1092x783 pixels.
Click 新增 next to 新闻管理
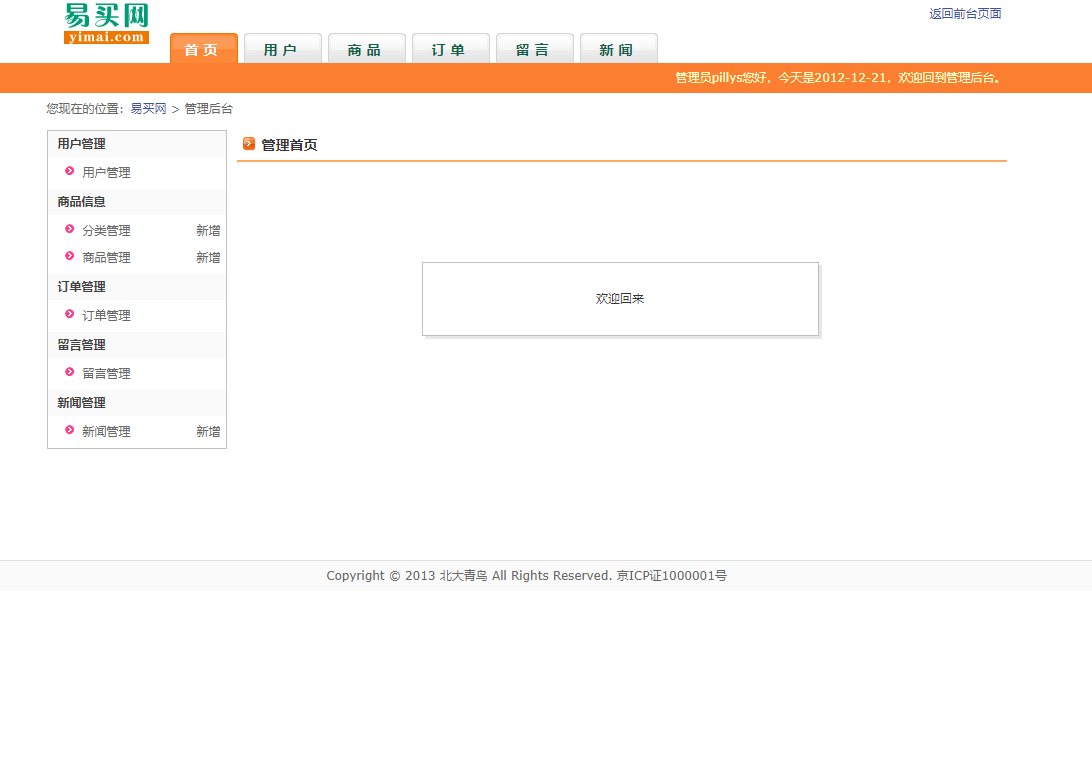pos(208,431)
